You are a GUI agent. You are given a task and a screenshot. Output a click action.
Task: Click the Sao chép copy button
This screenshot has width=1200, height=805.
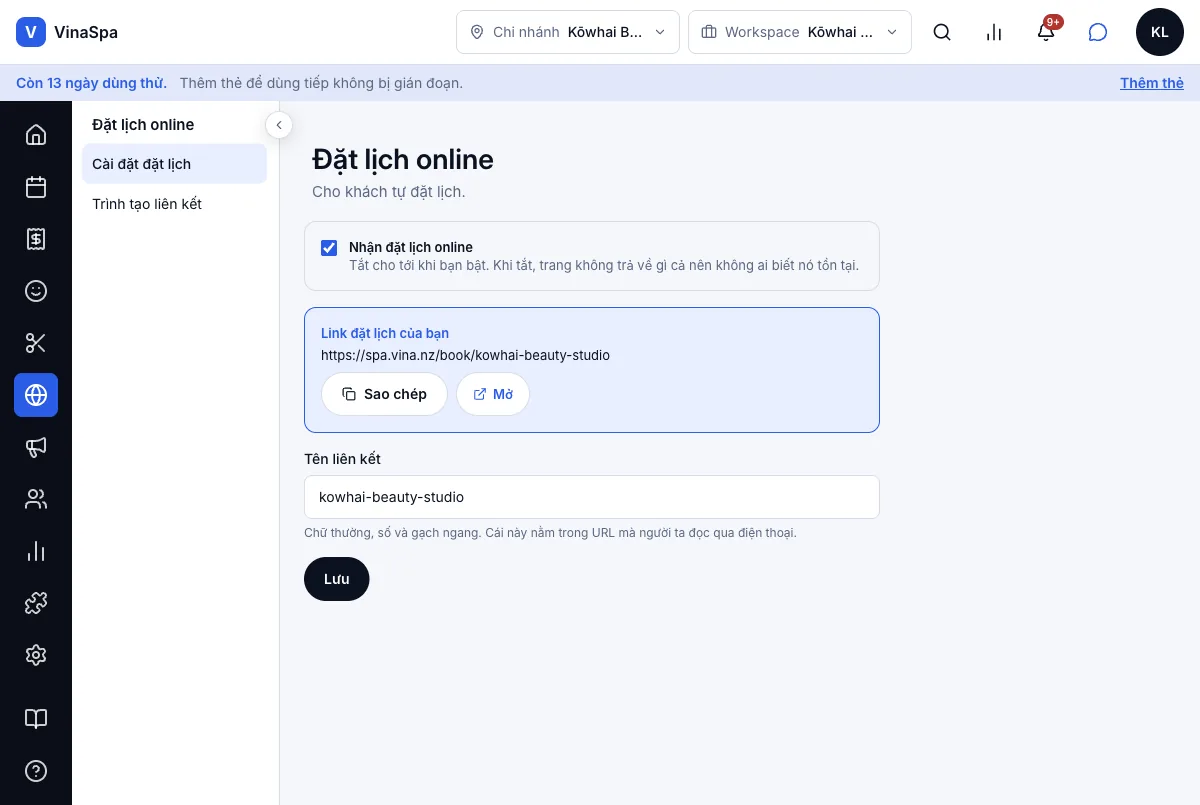(384, 394)
